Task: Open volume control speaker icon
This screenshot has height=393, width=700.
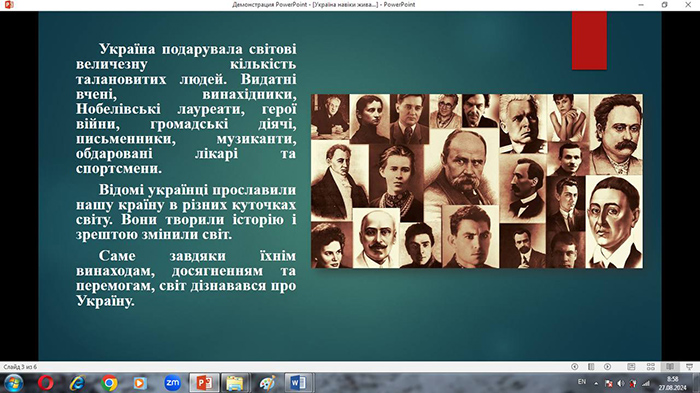Action: coord(621,383)
